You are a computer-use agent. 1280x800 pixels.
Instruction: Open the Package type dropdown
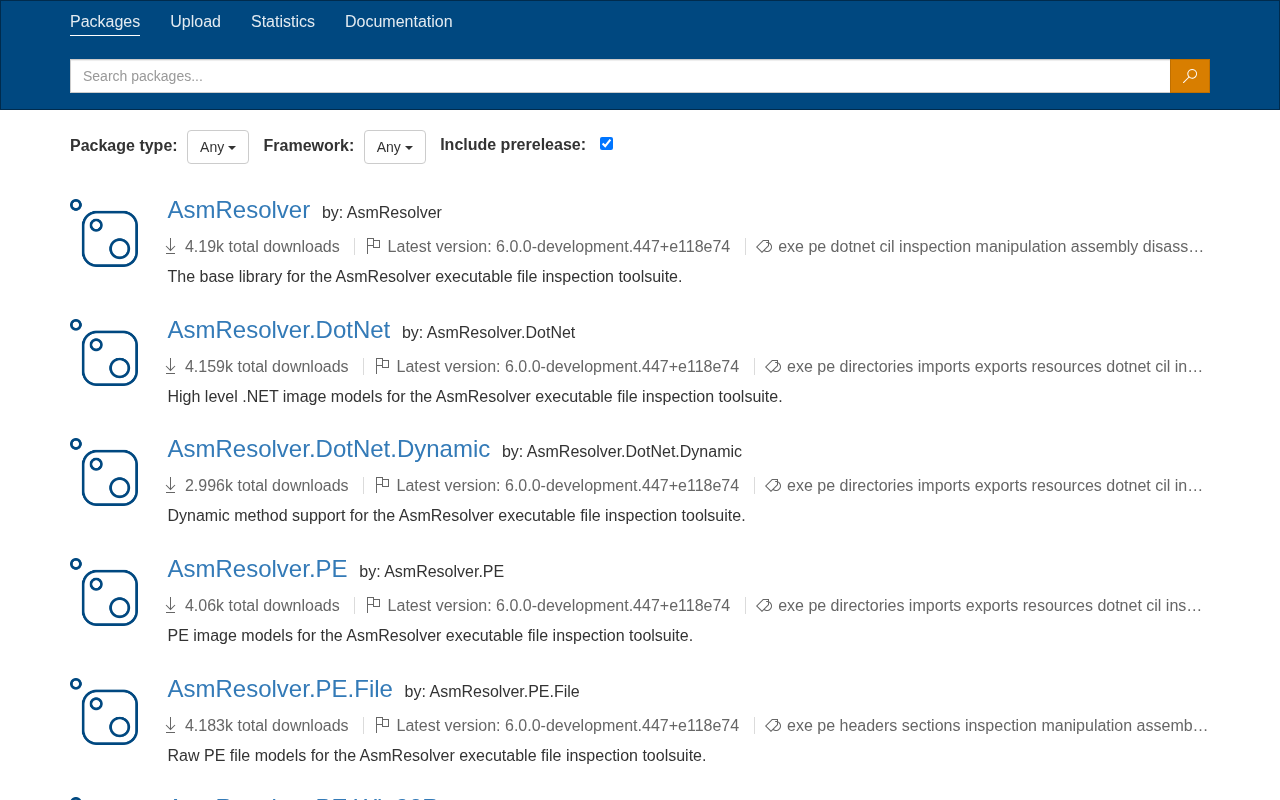point(218,147)
